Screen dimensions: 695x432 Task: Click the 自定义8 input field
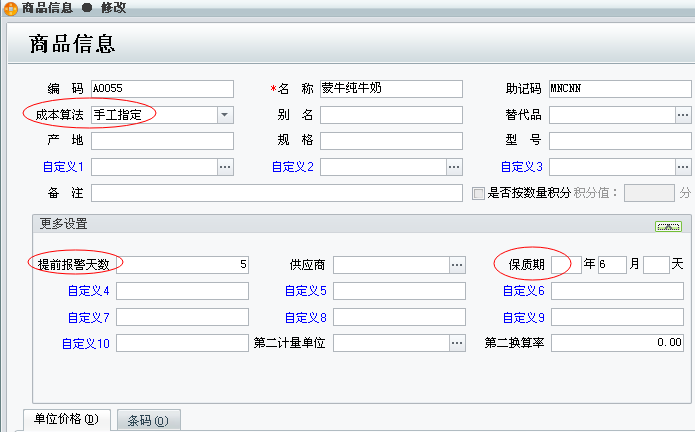[399, 317]
